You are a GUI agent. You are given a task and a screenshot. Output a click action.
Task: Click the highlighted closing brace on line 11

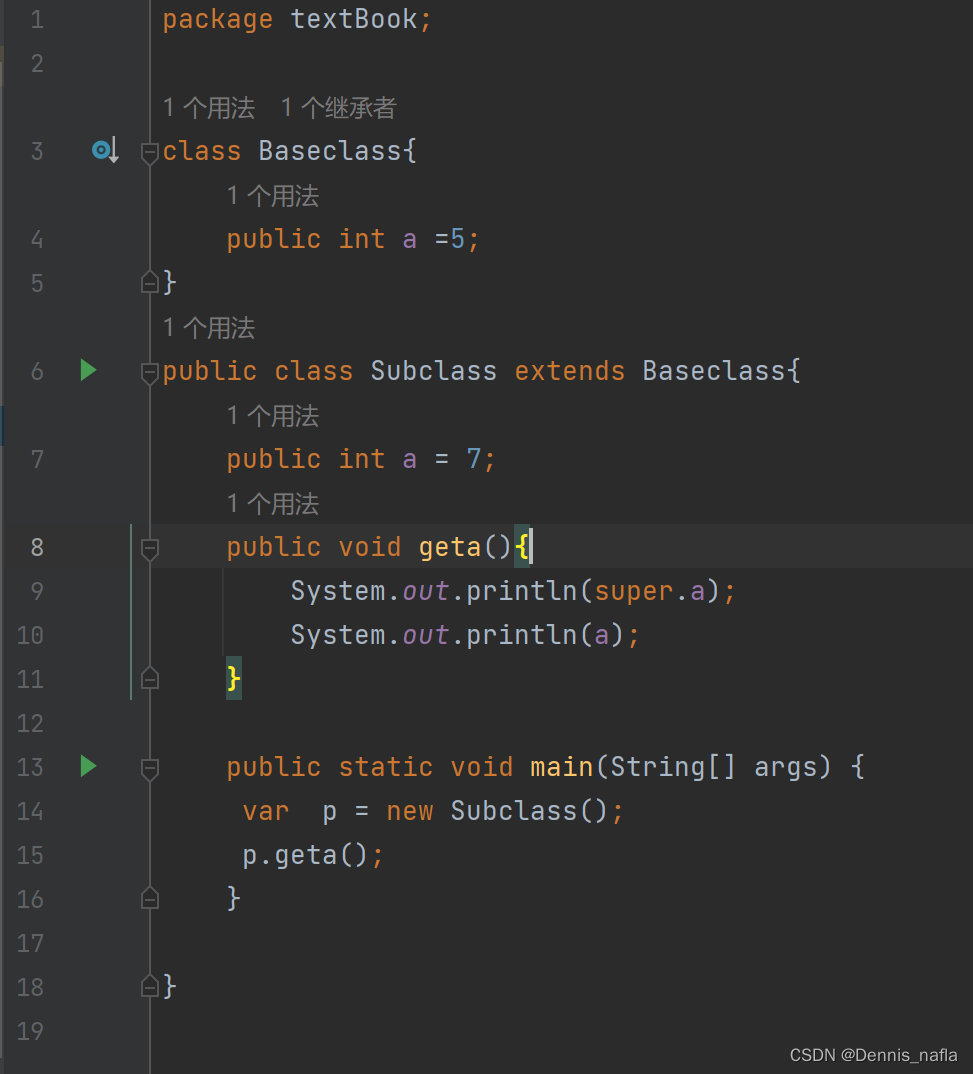[233, 679]
